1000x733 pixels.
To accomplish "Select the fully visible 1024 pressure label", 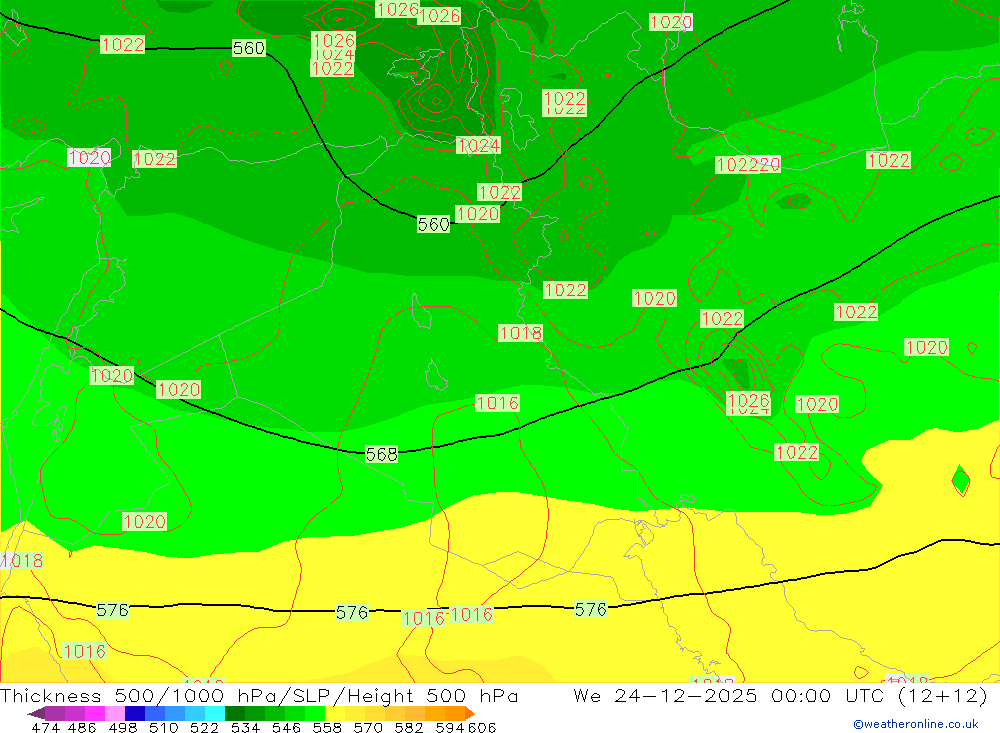I will tap(478, 146).
